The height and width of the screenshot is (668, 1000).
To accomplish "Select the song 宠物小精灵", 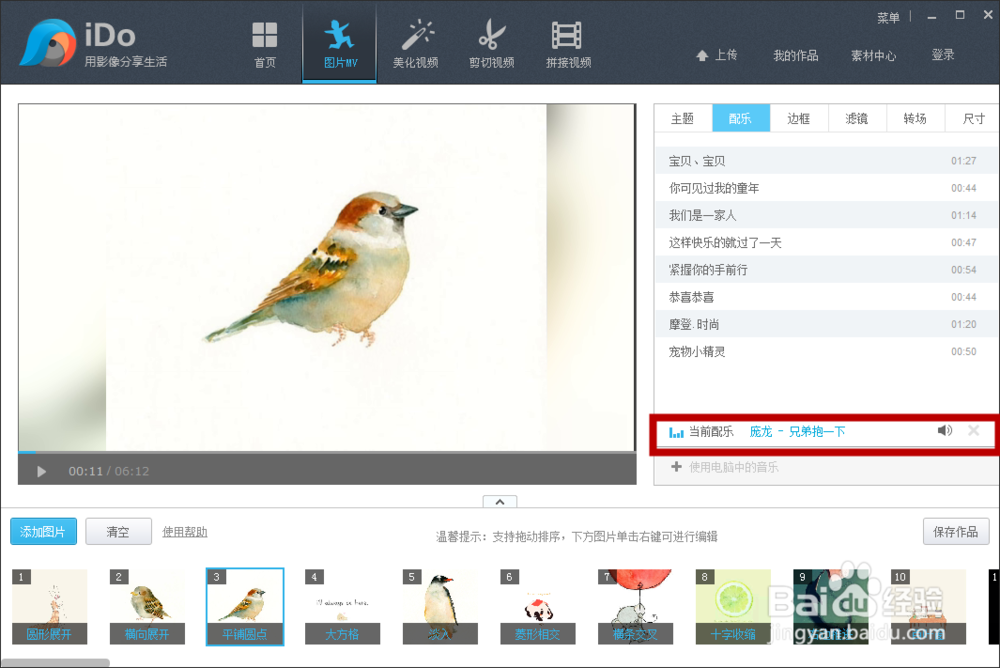I will 827,352.
